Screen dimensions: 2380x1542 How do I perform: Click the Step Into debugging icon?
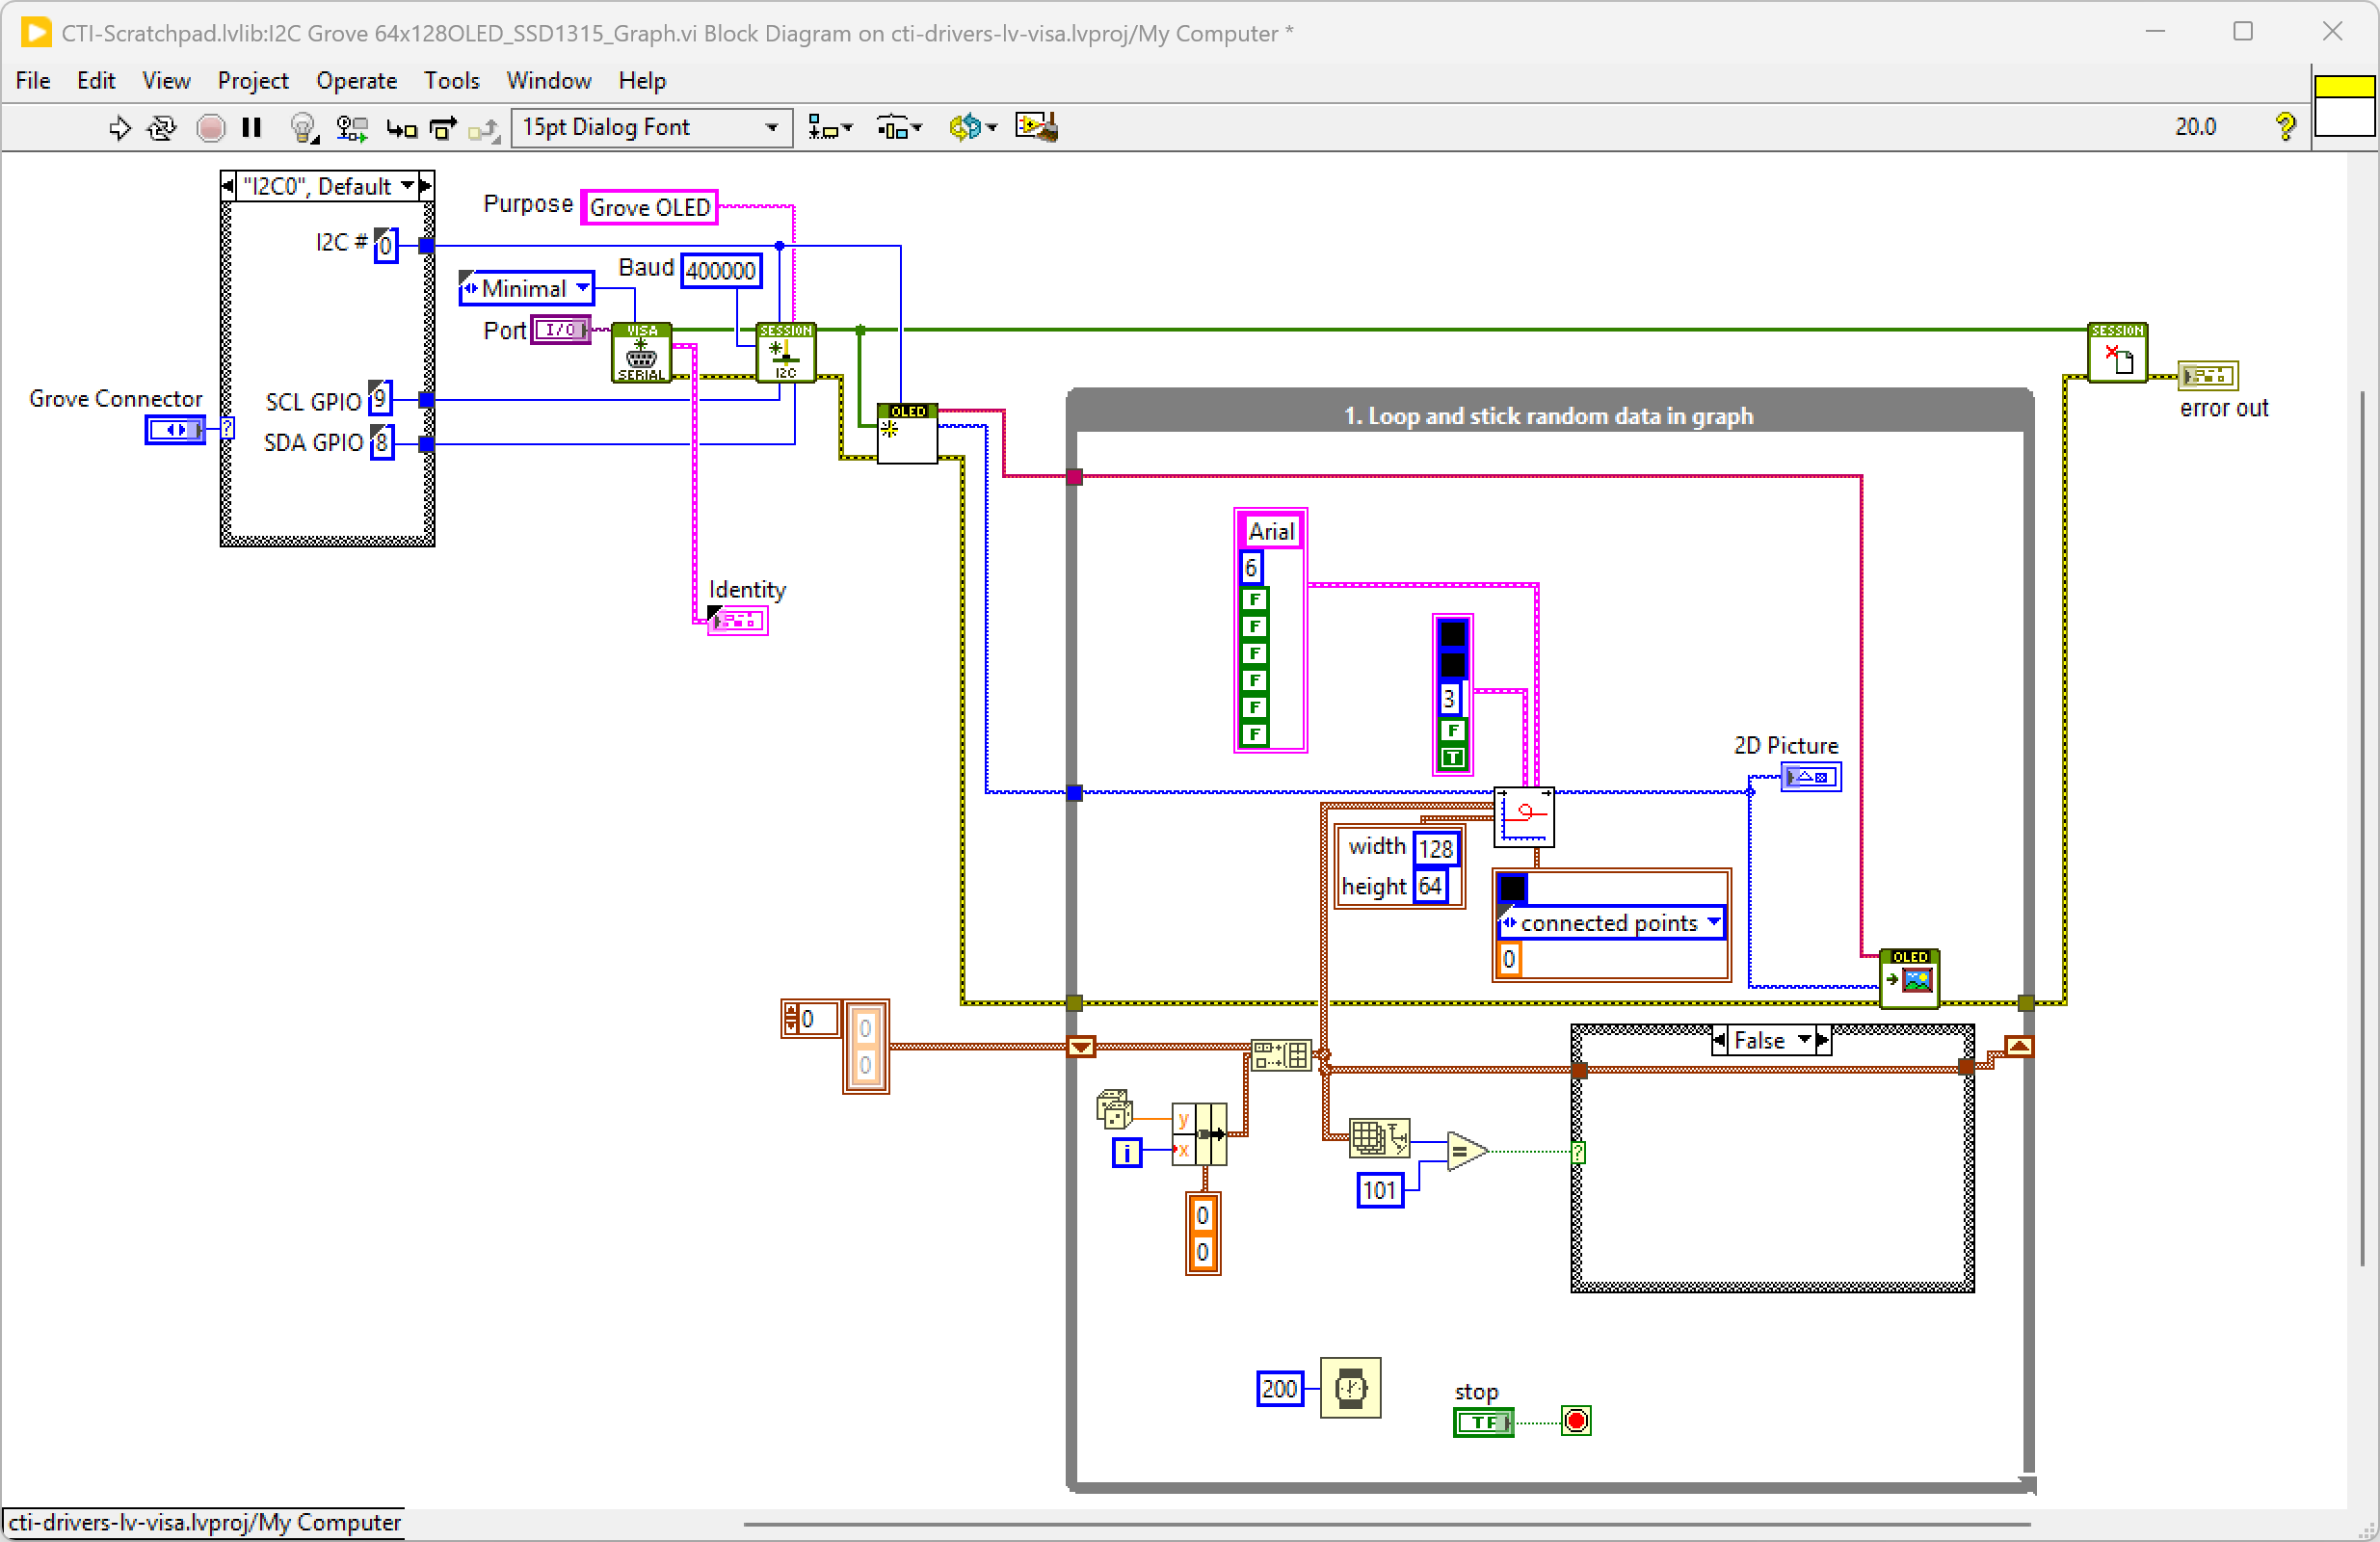pos(402,128)
